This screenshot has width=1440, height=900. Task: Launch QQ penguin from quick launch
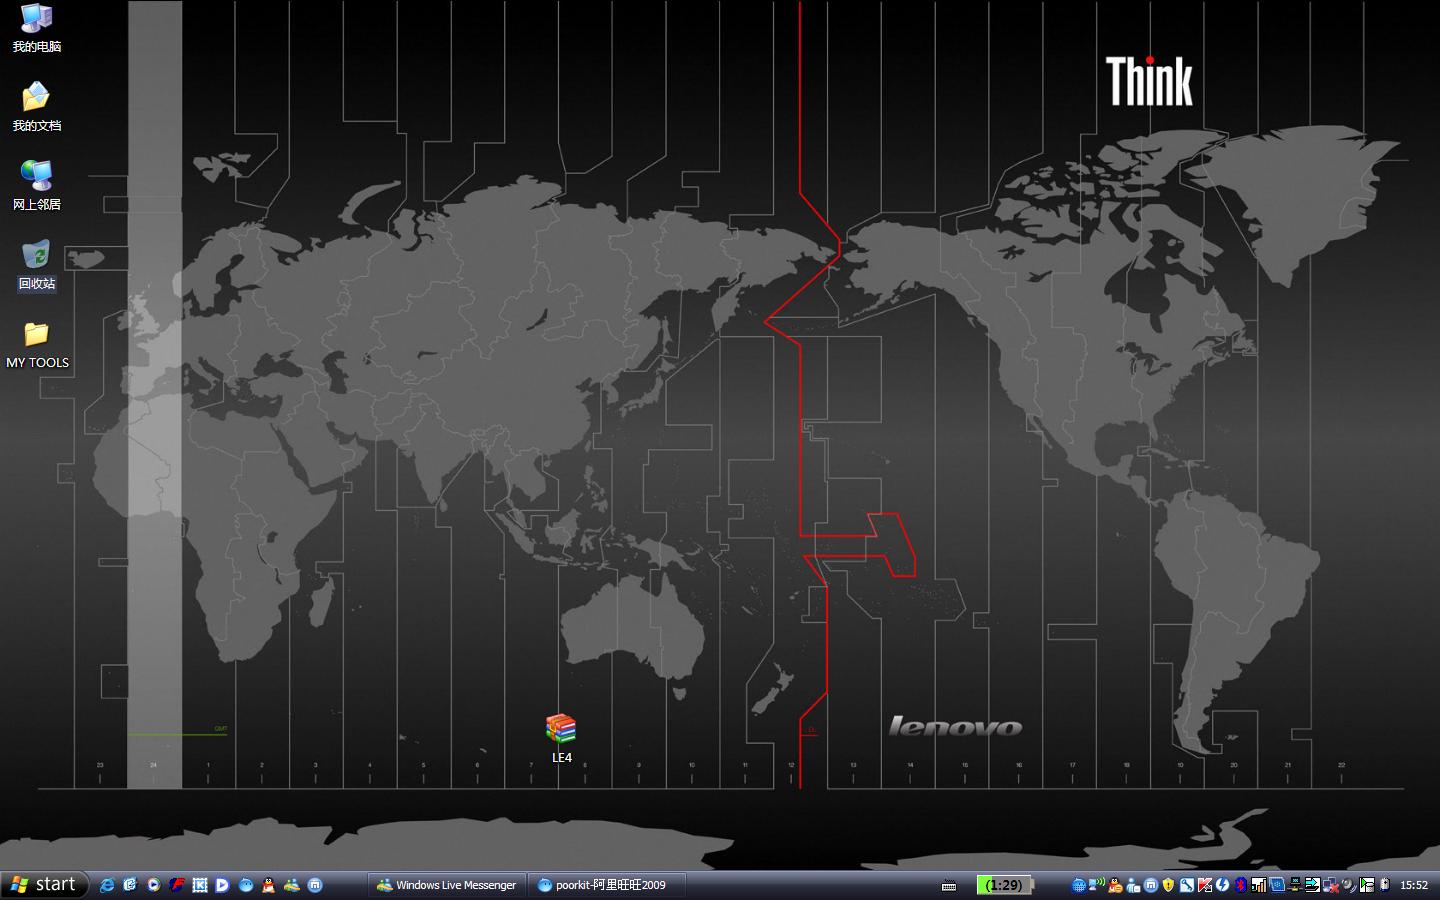click(x=268, y=885)
